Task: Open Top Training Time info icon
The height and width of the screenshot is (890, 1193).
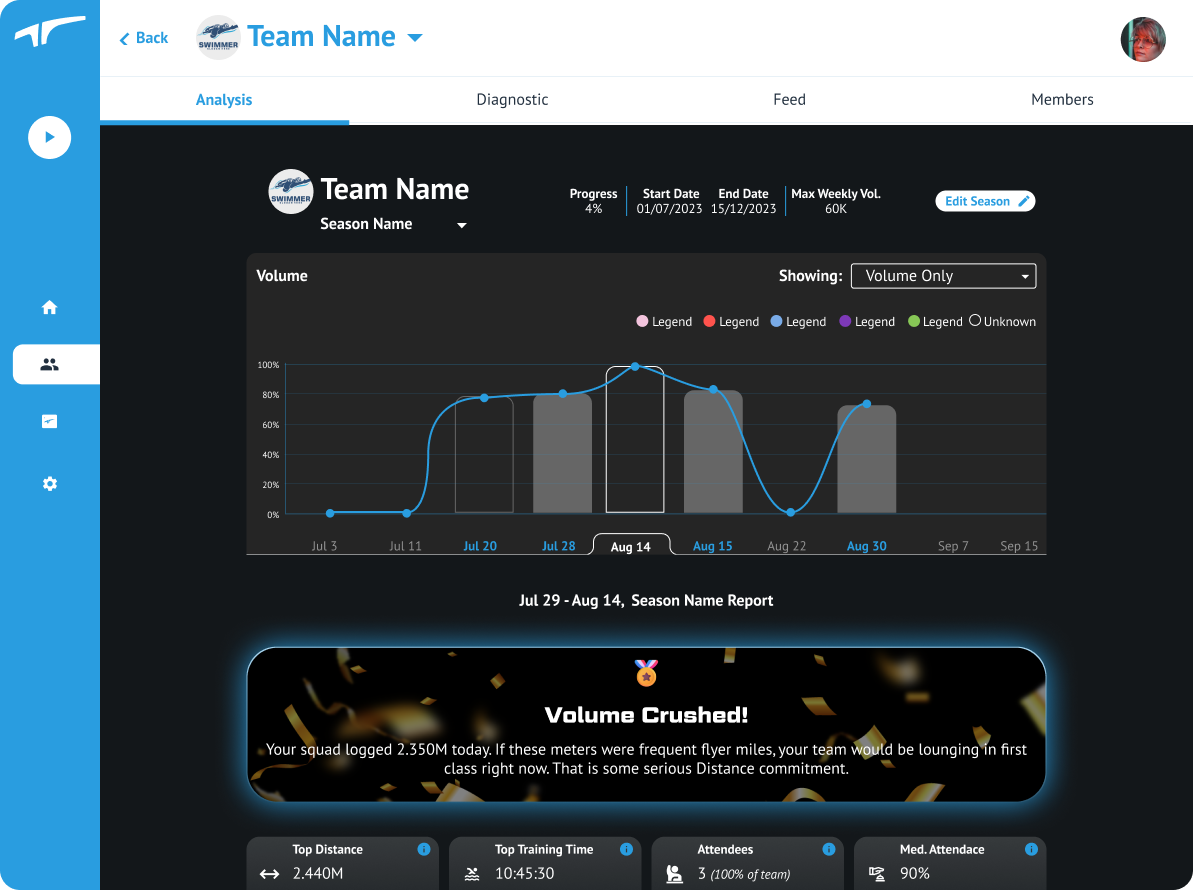Action: point(626,849)
